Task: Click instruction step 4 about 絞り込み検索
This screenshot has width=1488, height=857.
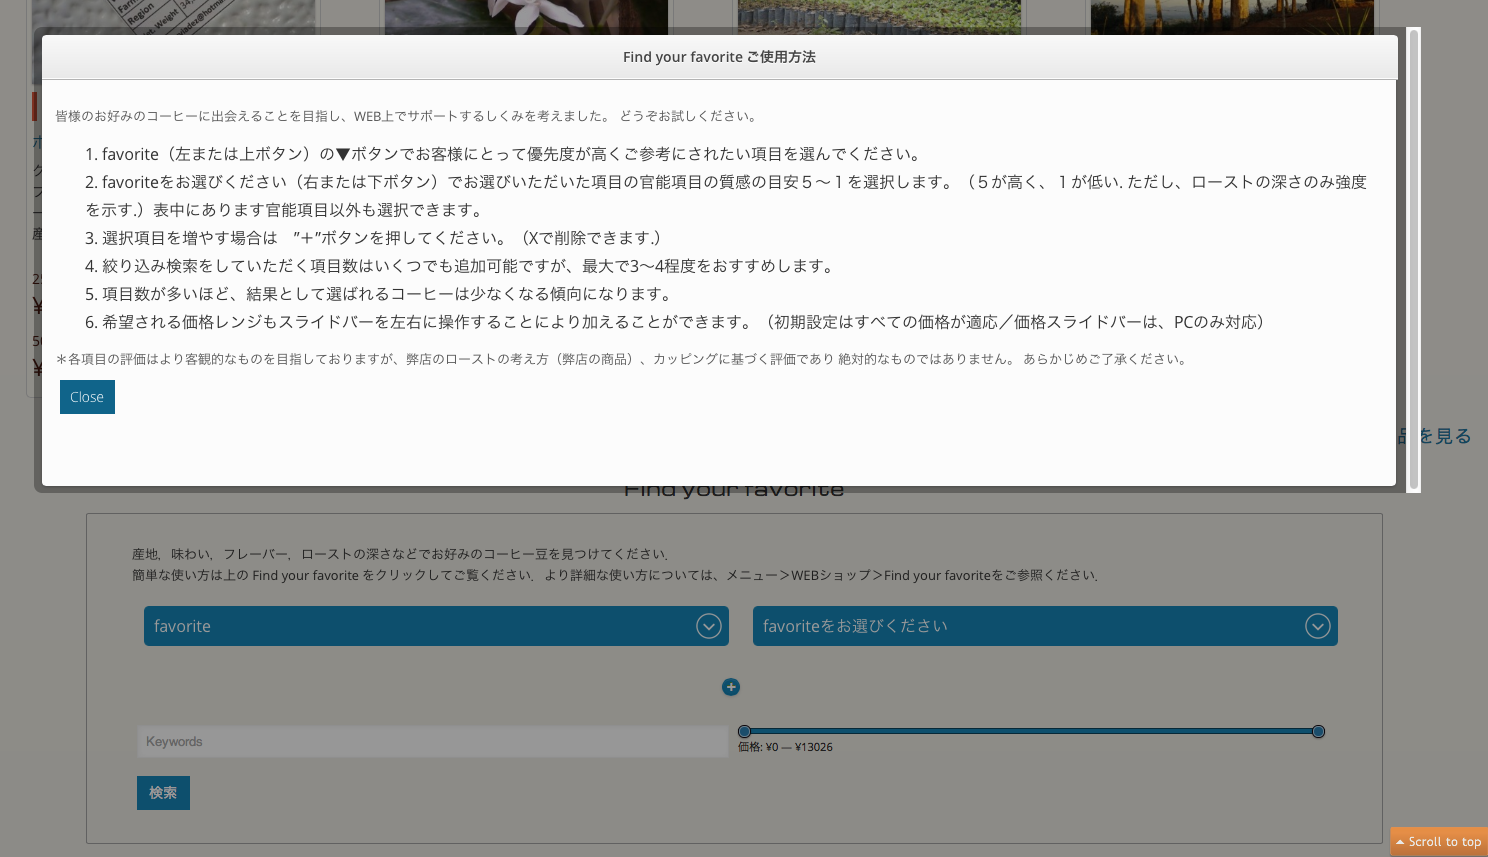Action: pyautogui.click(x=459, y=266)
